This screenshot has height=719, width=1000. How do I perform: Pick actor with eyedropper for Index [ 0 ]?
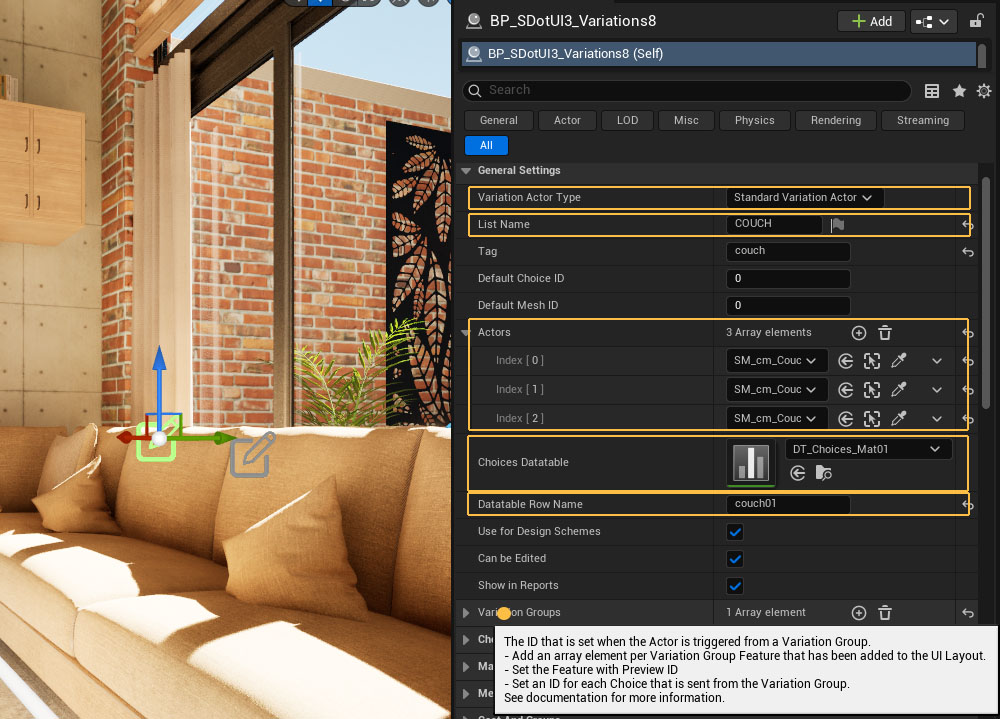(x=899, y=361)
